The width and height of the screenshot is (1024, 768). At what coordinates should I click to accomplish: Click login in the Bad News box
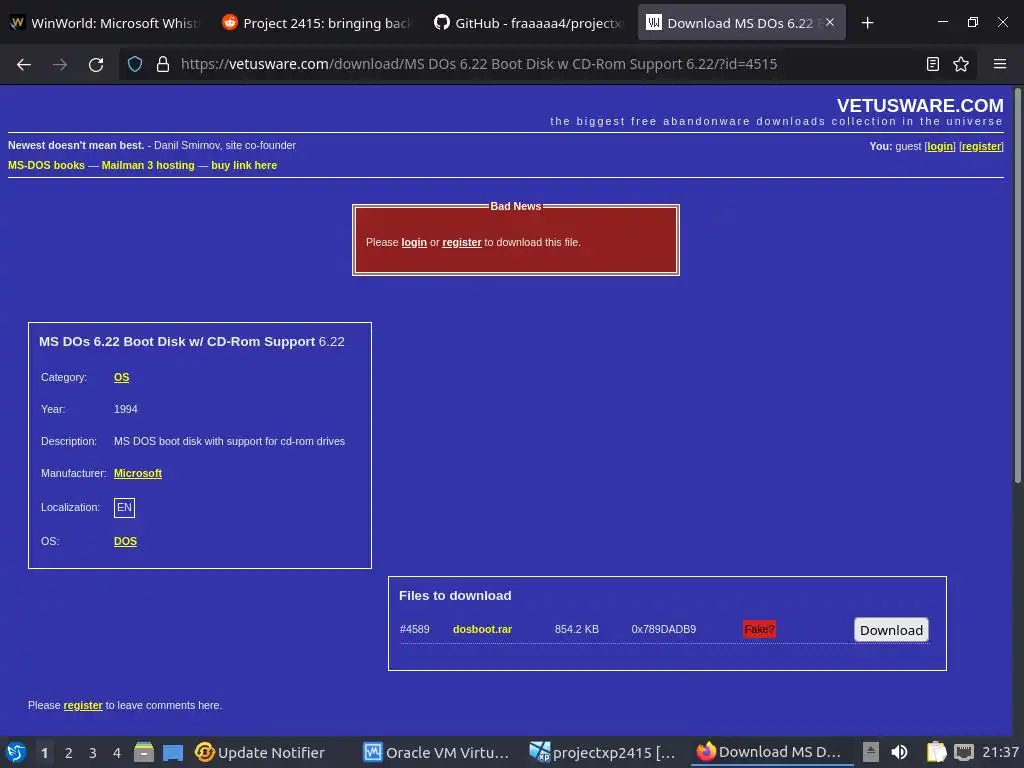(x=414, y=242)
